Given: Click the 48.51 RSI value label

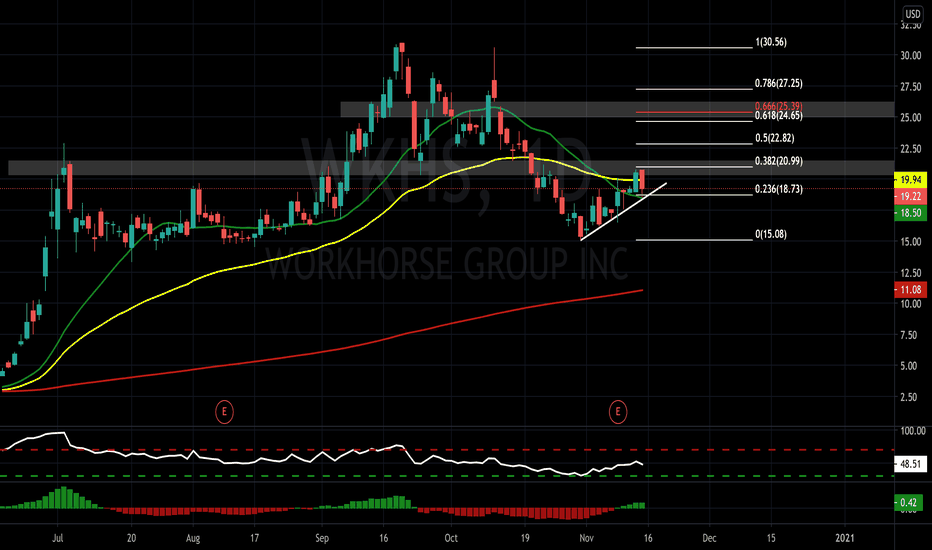Looking at the screenshot, I should point(910,464).
